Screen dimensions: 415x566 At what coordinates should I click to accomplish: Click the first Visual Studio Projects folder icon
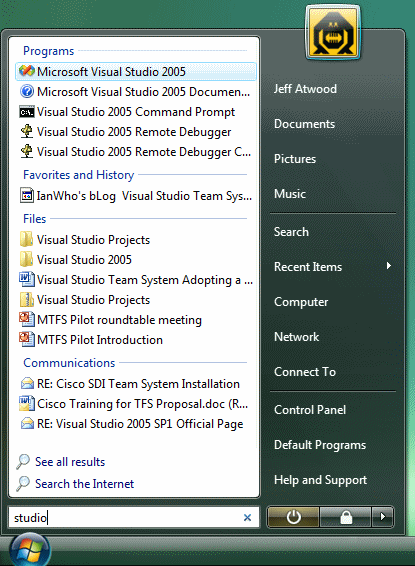coord(27,239)
